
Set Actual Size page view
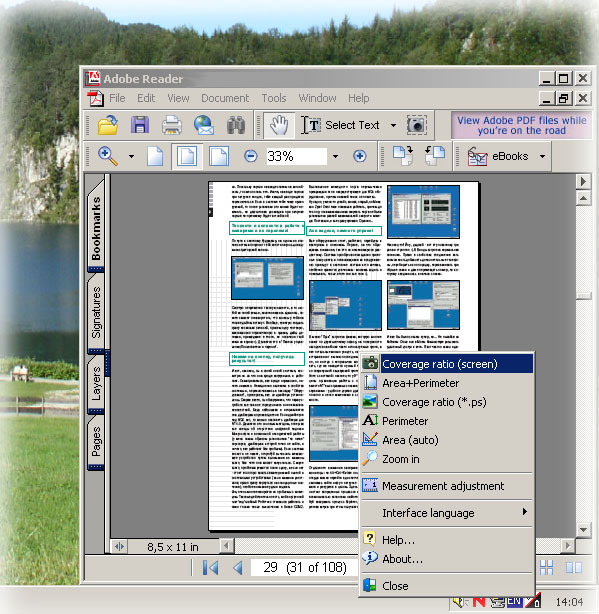tap(155, 156)
